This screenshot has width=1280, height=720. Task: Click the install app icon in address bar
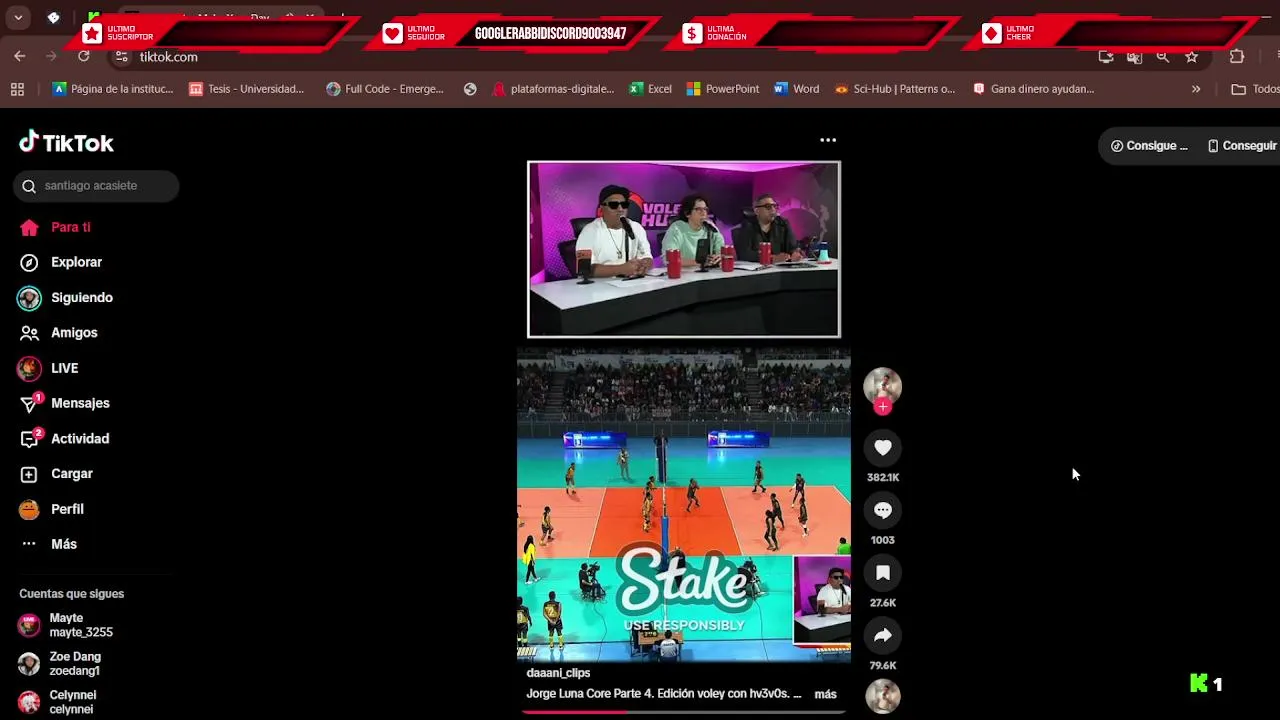point(1105,57)
